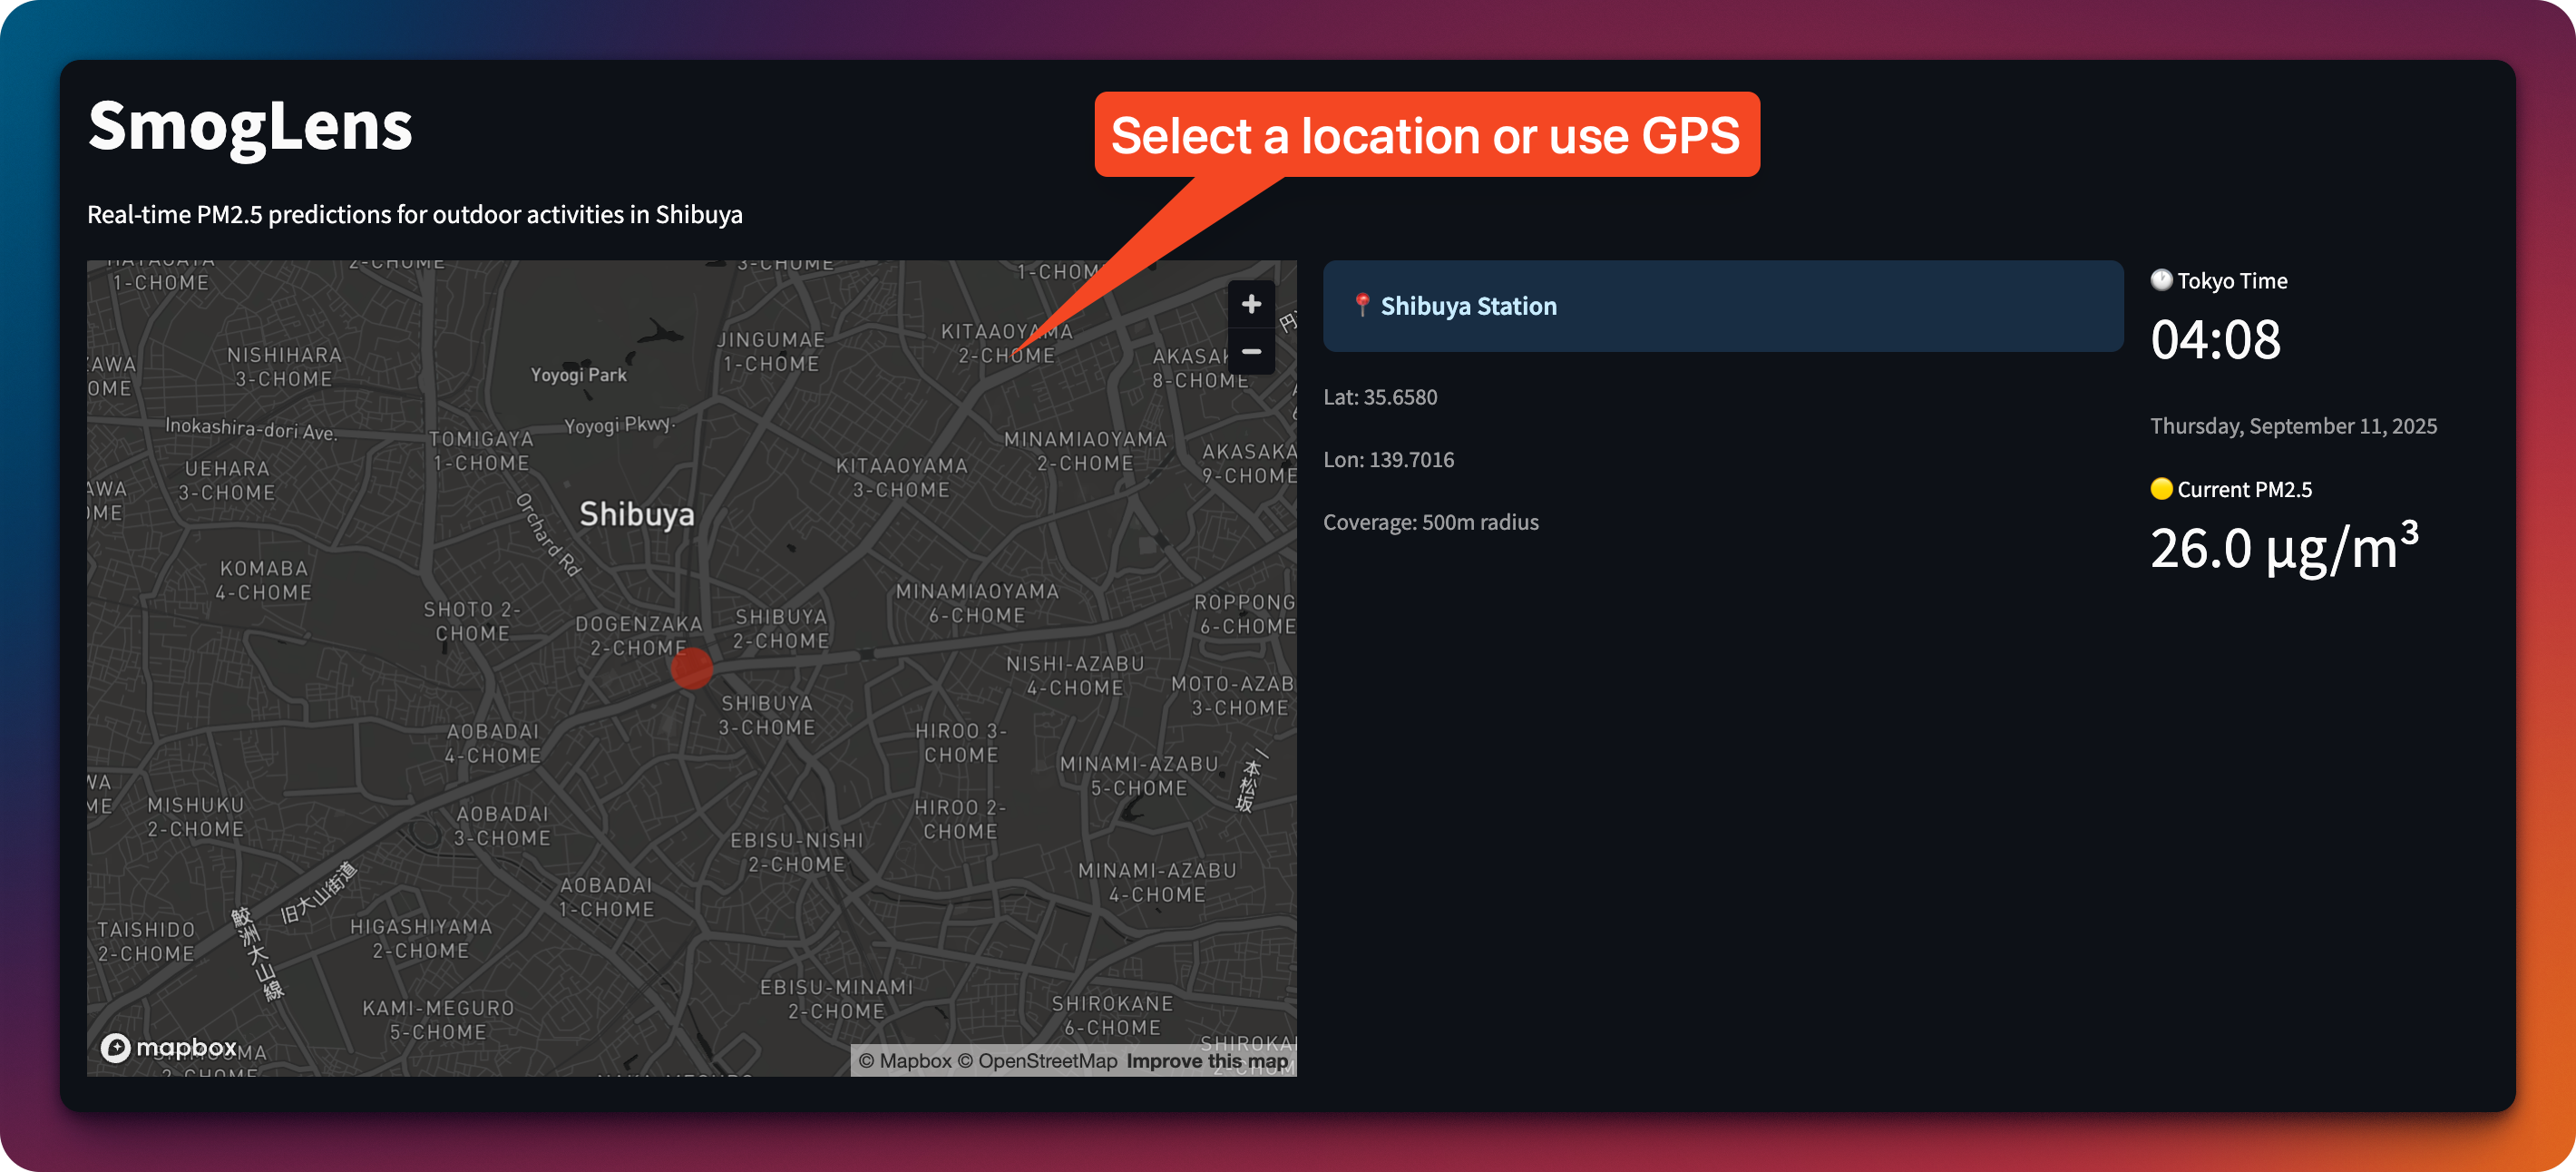
Task: Click the SmogLens title heading
Action: (x=250, y=127)
